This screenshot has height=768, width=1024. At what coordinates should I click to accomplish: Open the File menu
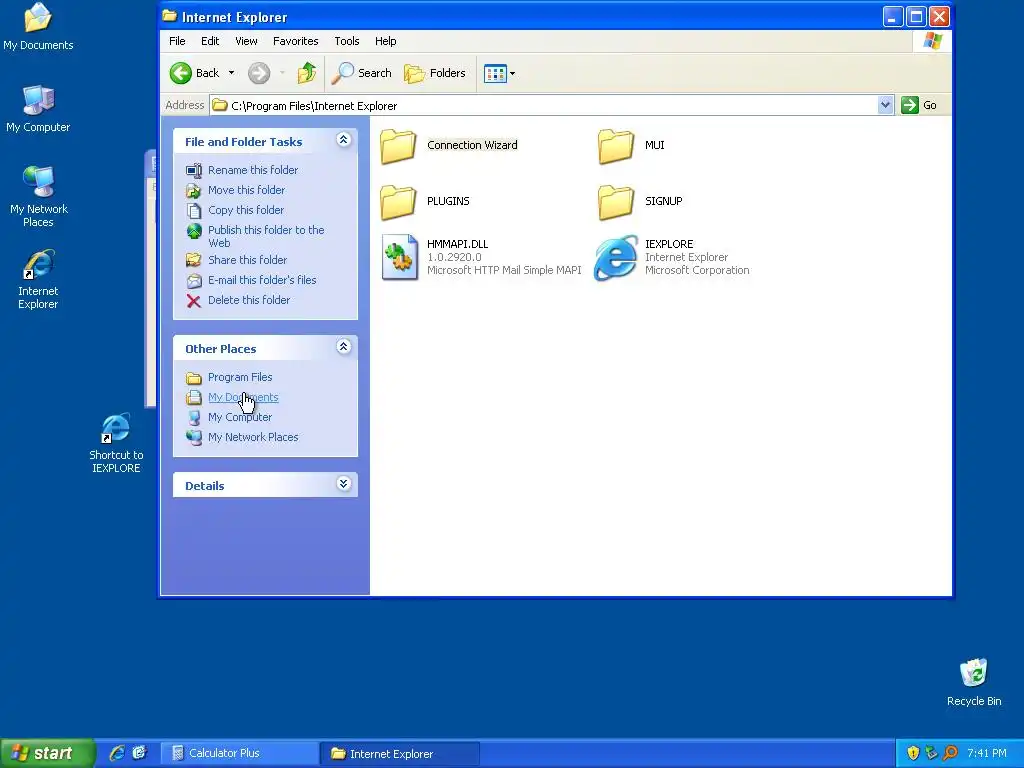[177, 41]
